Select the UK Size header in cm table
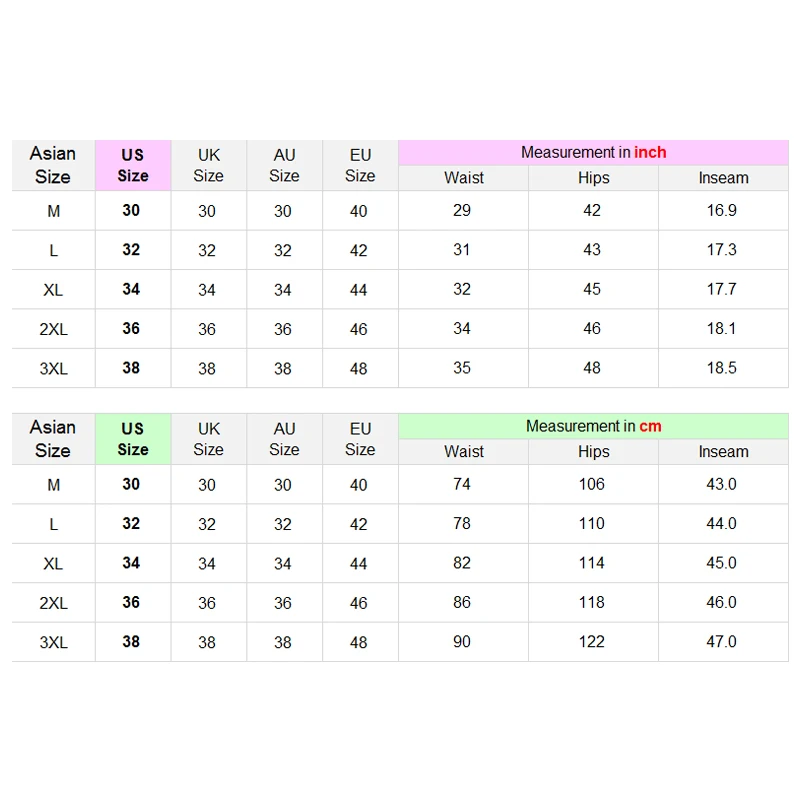This screenshot has height=800, width=800. [208, 439]
